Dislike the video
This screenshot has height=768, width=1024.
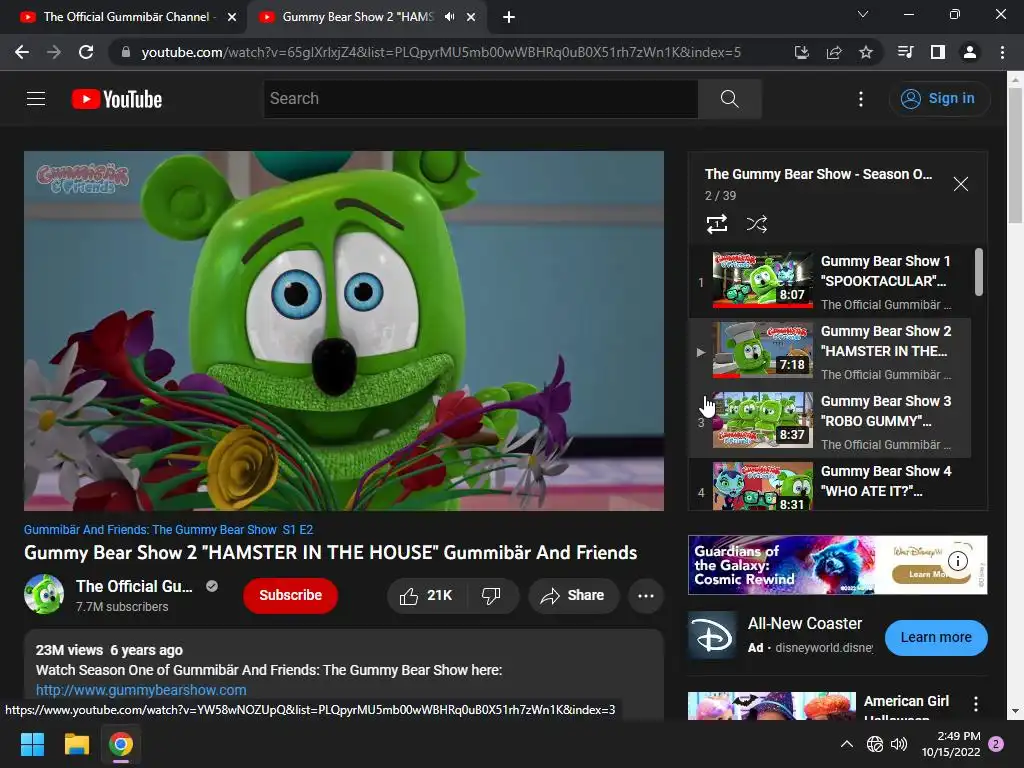(491, 596)
